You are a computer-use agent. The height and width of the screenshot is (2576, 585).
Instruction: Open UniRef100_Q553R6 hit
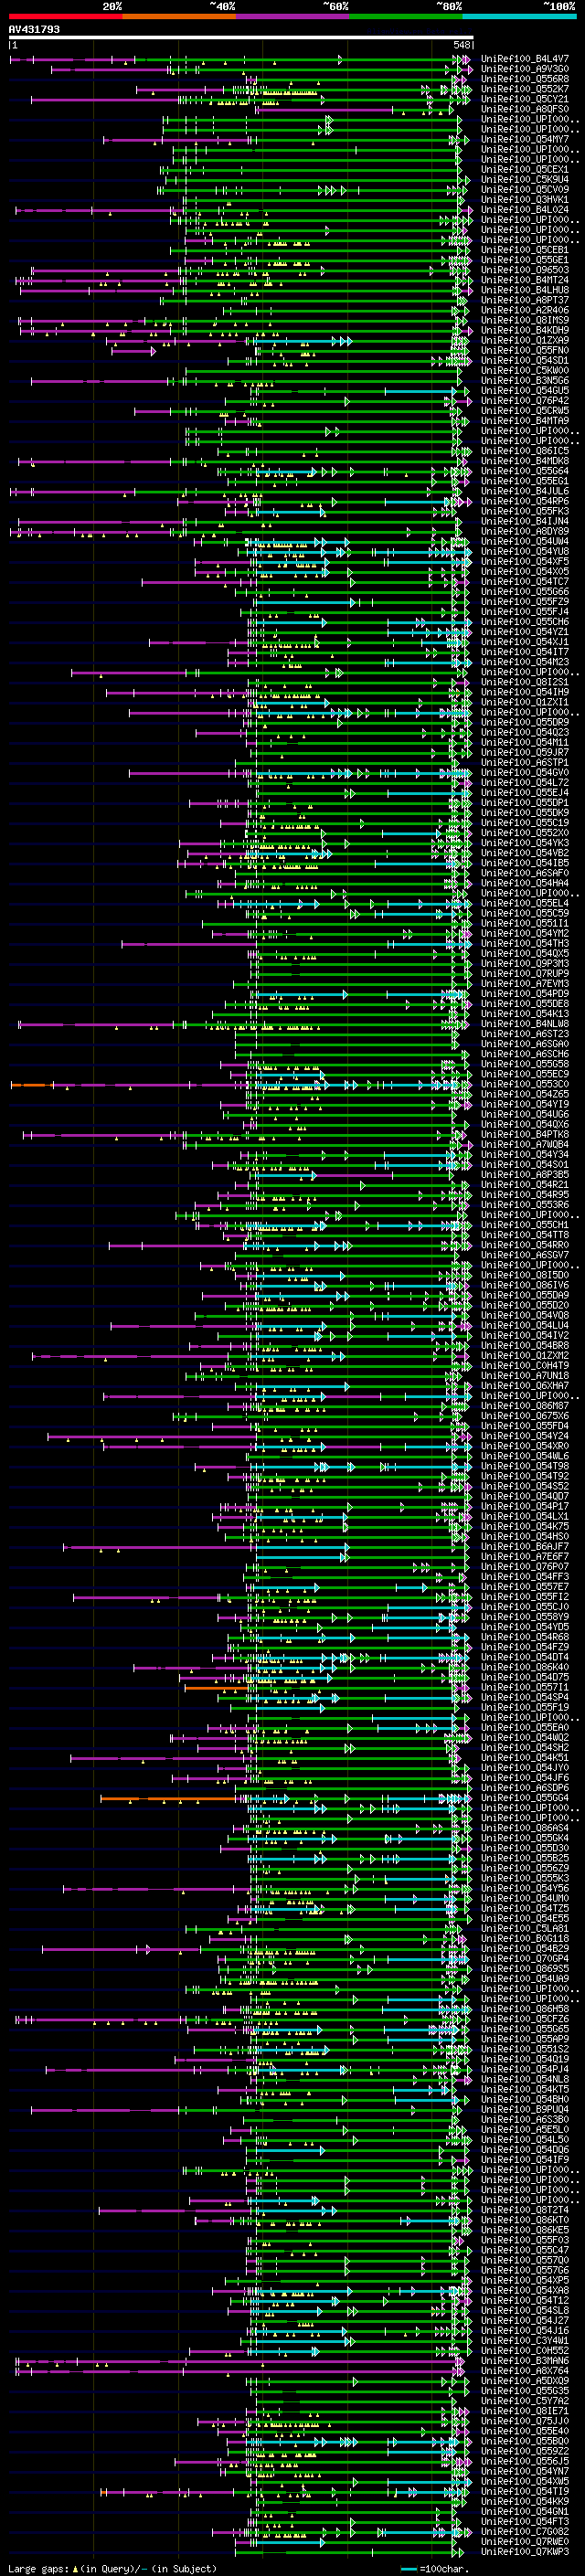click(525, 1205)
